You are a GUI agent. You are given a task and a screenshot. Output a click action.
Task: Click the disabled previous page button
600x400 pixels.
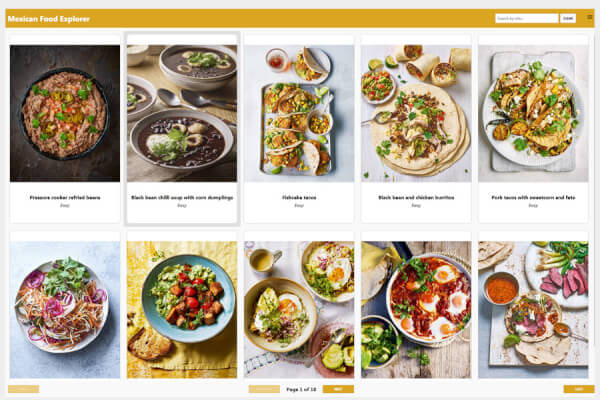[264, 389]
